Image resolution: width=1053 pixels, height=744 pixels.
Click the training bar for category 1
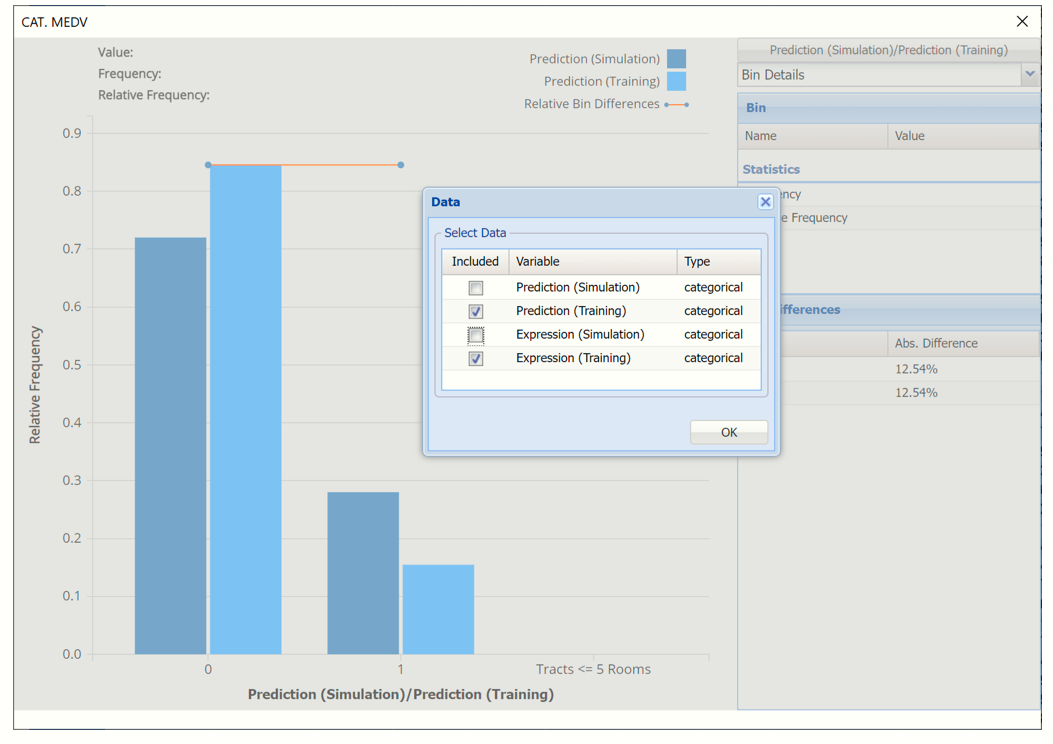438,609
